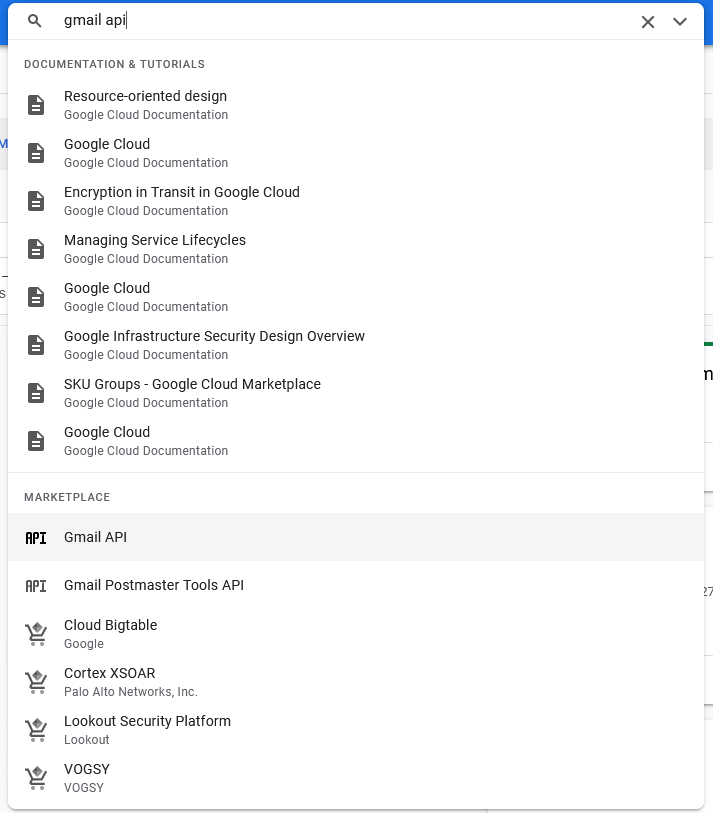Select Encryption in Transit in Google Cloud
Screen dimensions: 713x813
click(x=182, y=192)
